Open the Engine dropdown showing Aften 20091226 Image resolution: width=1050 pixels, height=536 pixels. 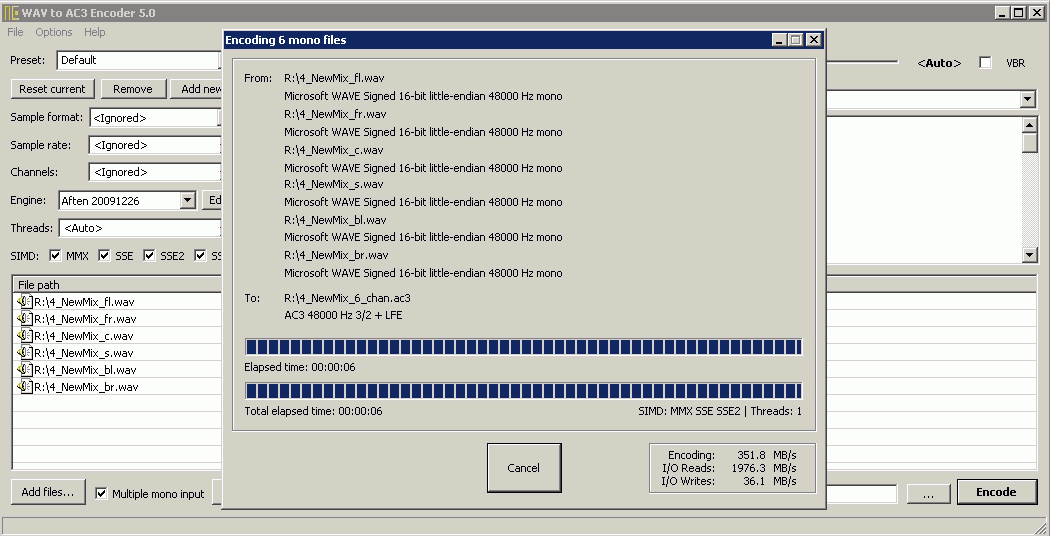coord(187,200)
